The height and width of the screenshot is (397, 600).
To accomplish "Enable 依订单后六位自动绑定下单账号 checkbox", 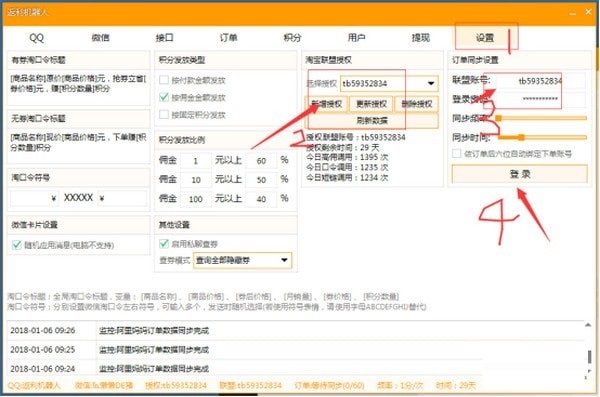I will 457,154.
